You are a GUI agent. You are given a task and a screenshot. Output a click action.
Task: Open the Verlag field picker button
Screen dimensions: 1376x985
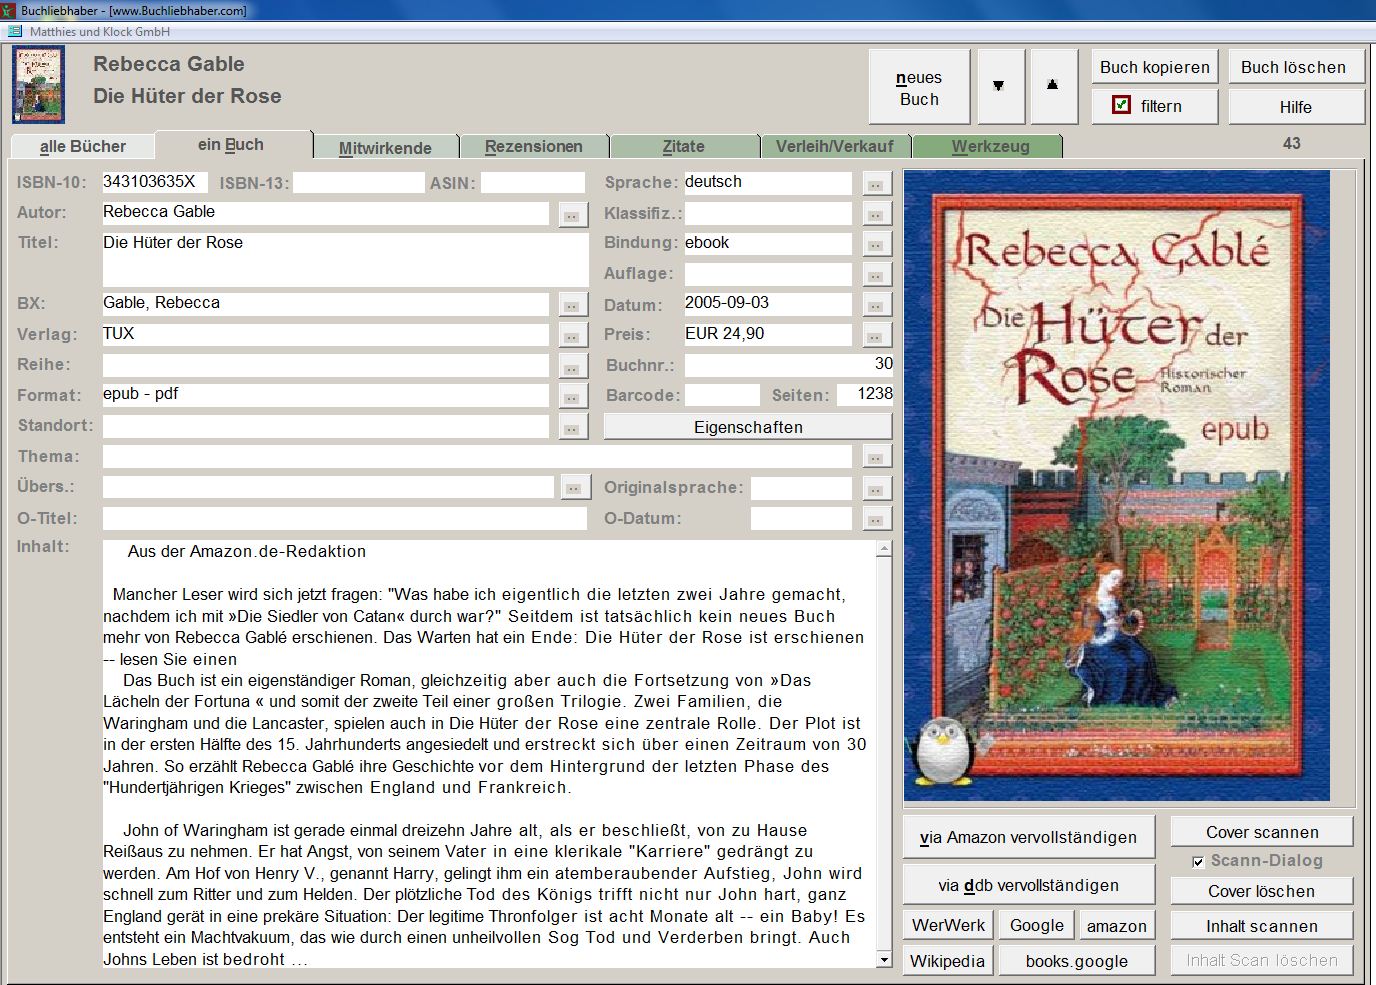(x=572, y=337)
